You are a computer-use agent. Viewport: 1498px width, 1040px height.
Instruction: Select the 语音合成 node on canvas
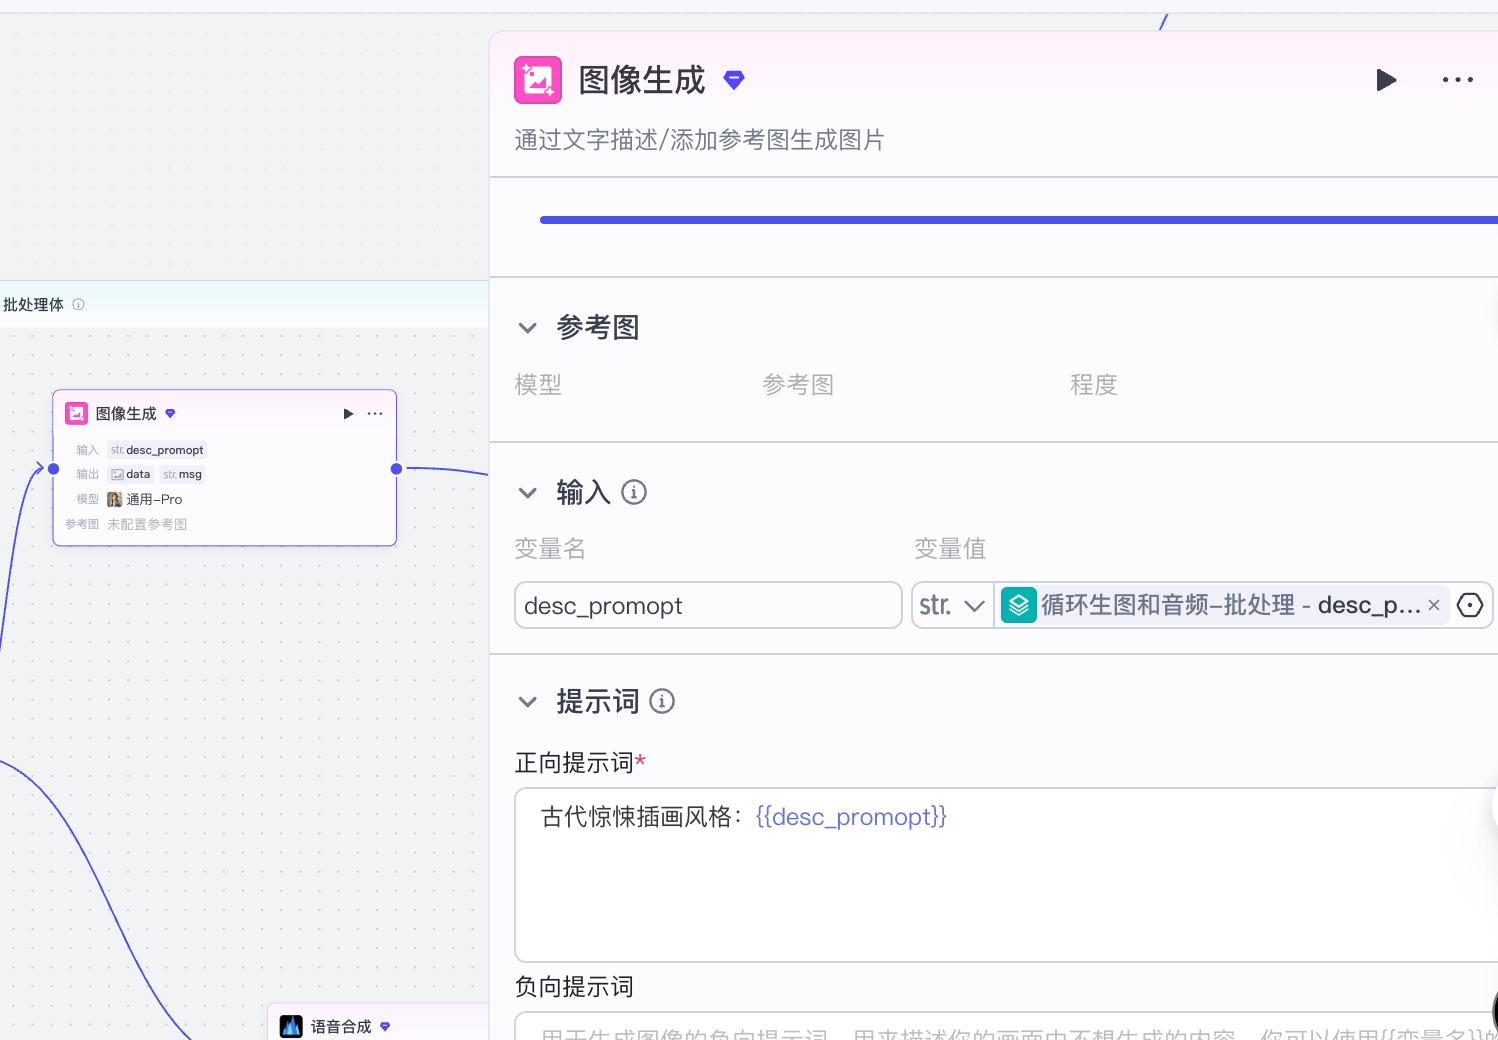(340, 1026)
